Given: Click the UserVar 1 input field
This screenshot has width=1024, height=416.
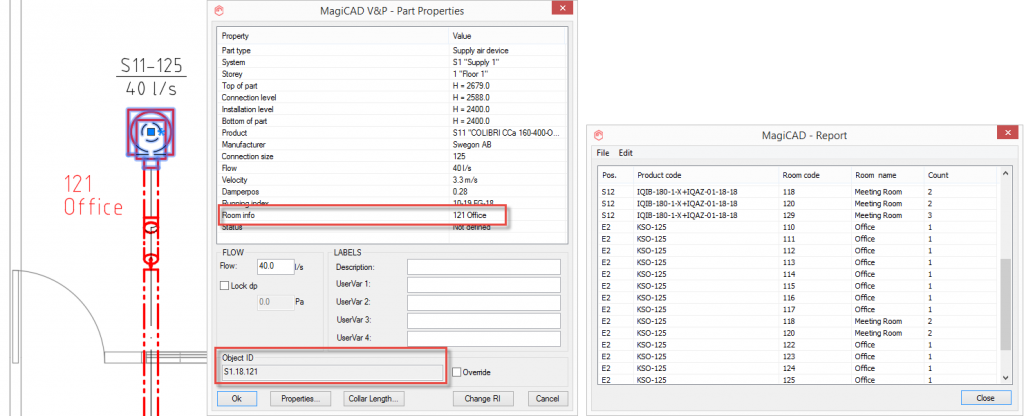Looking at the screenshot, I should (x=483, y=285).
